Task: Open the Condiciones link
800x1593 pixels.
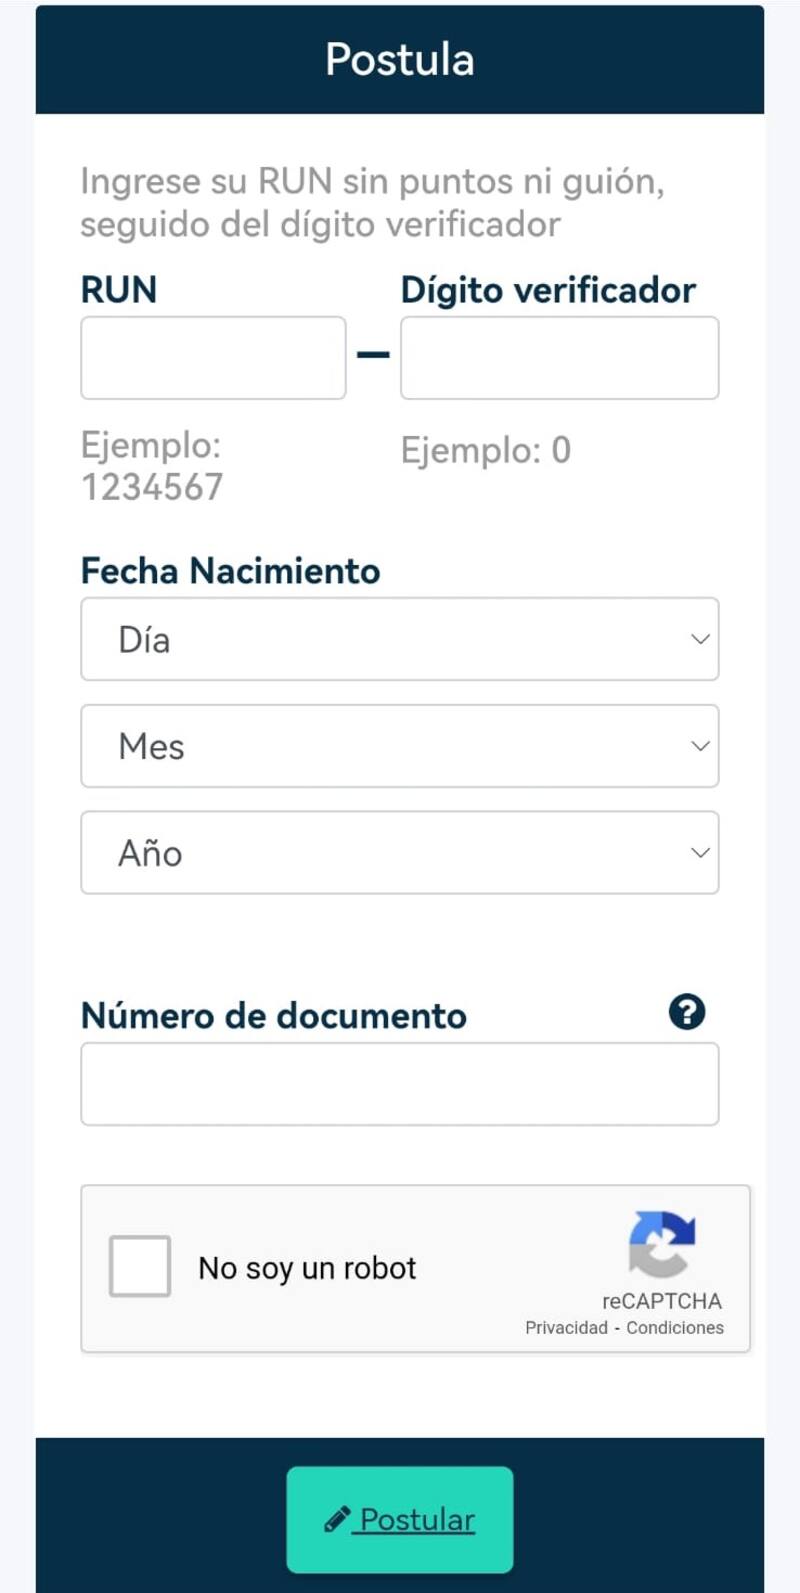Action: pos(675,1328)
